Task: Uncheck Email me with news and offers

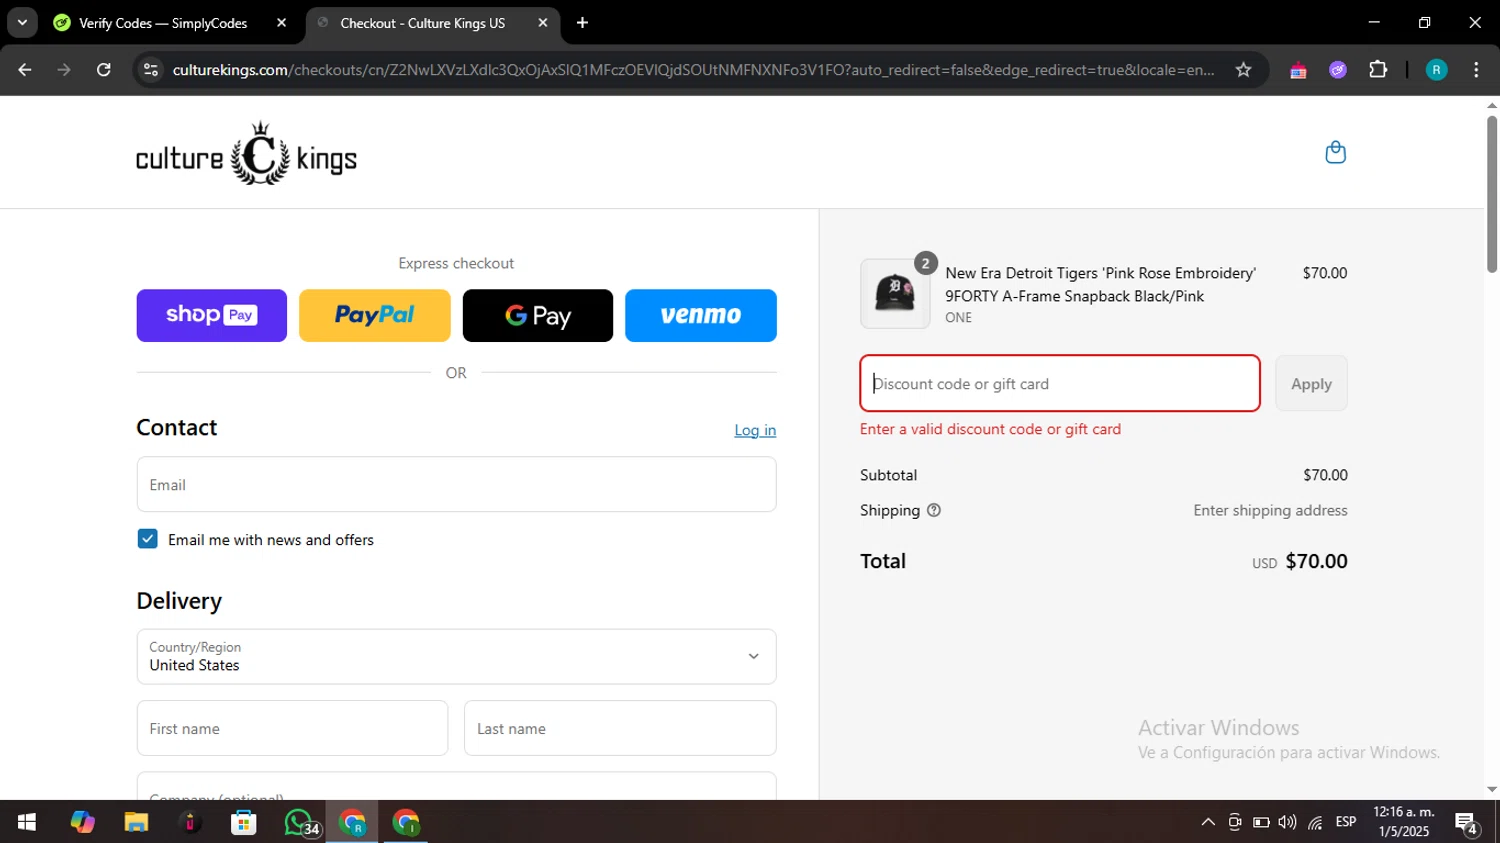Action: [x=147, y=539]
